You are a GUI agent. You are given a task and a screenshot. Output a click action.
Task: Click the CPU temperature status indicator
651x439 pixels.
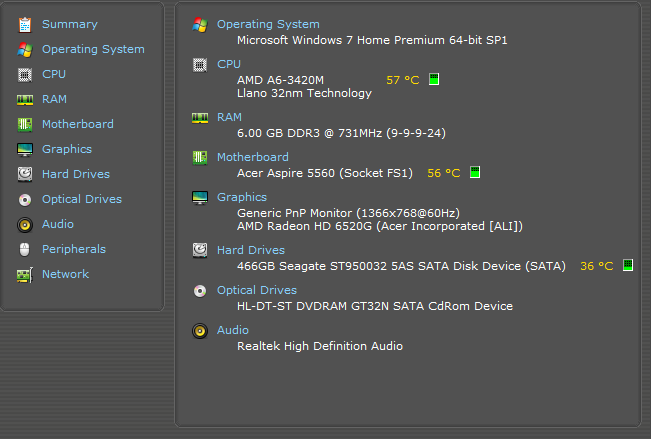[434, 79]
